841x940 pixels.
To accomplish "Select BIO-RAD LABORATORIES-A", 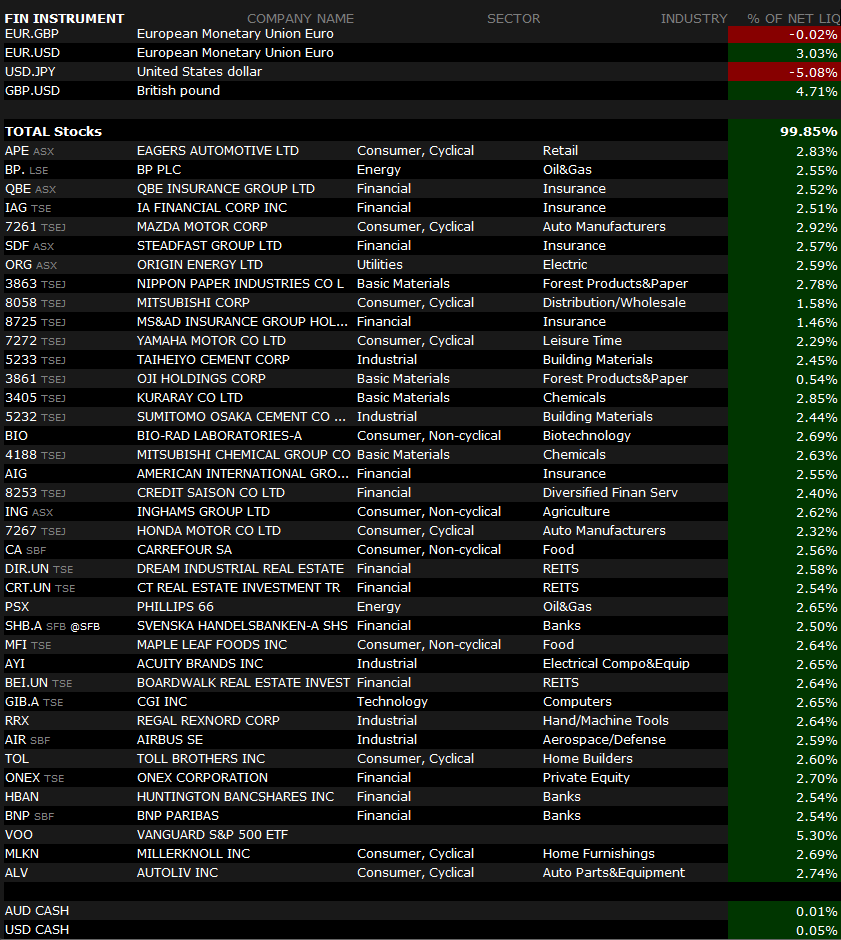I will [x=219, y=436].
